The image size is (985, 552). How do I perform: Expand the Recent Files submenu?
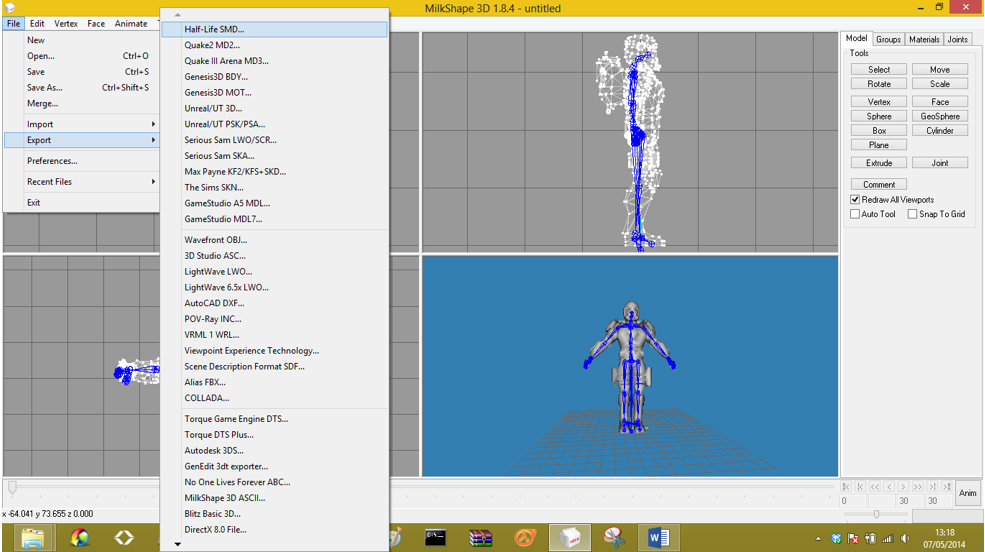[81, 181]
